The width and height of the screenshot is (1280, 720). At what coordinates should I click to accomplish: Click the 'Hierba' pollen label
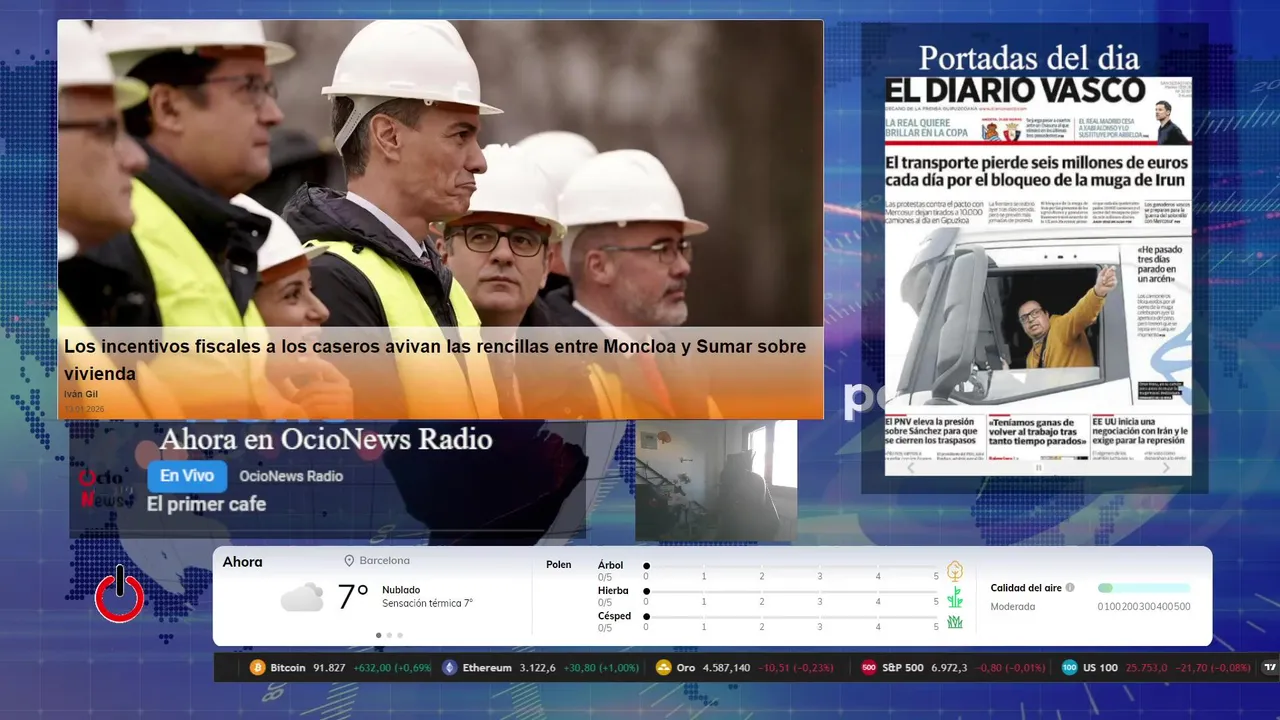tap(613, 591)
